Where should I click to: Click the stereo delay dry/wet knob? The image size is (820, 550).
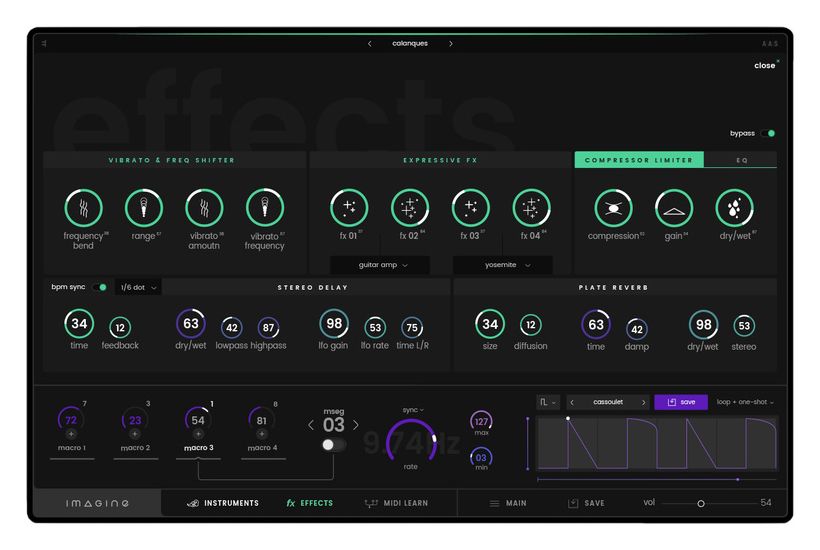[190, 324]
